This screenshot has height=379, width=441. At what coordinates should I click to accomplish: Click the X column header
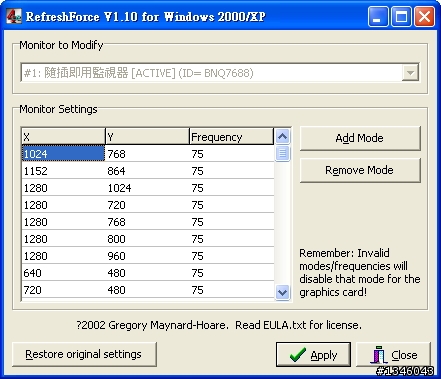(63, 136)
